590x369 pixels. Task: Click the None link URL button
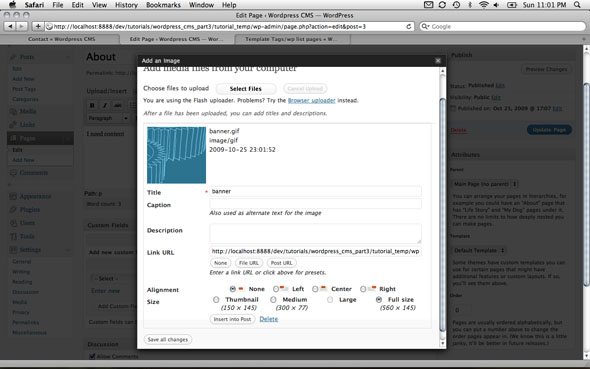(x=220, y=263)
